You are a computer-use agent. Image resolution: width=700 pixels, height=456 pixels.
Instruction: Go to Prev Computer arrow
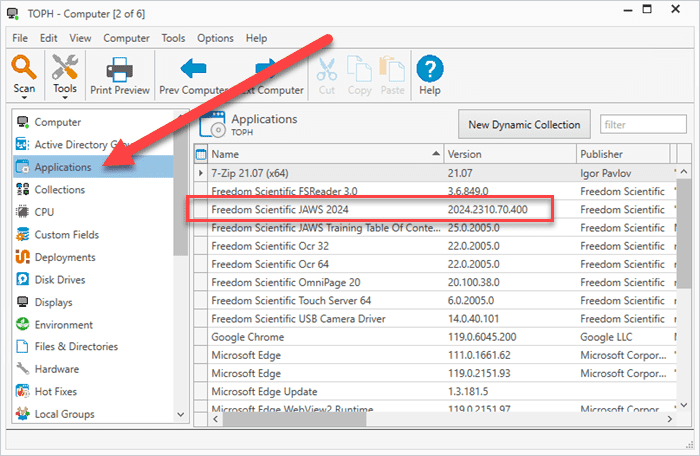click(193, 68)
